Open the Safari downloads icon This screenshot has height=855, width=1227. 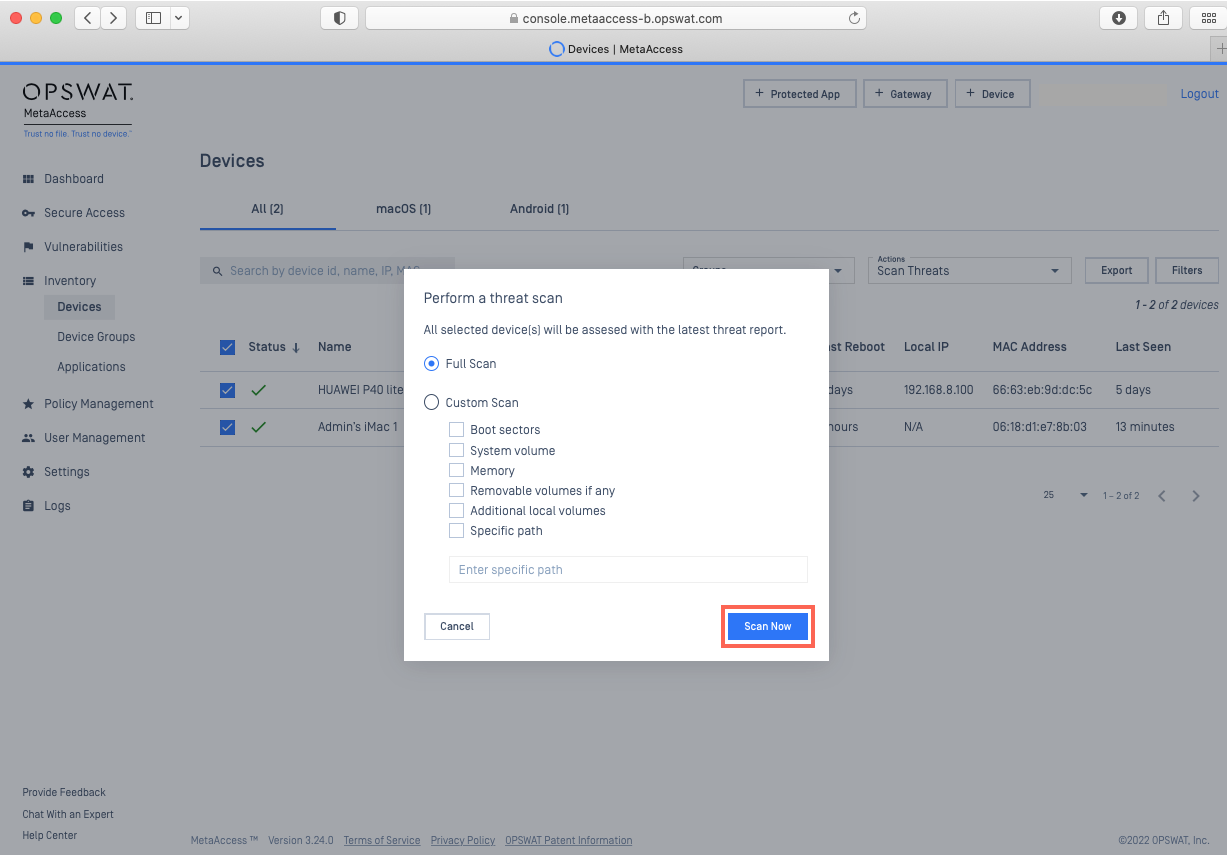point(1118,18)
